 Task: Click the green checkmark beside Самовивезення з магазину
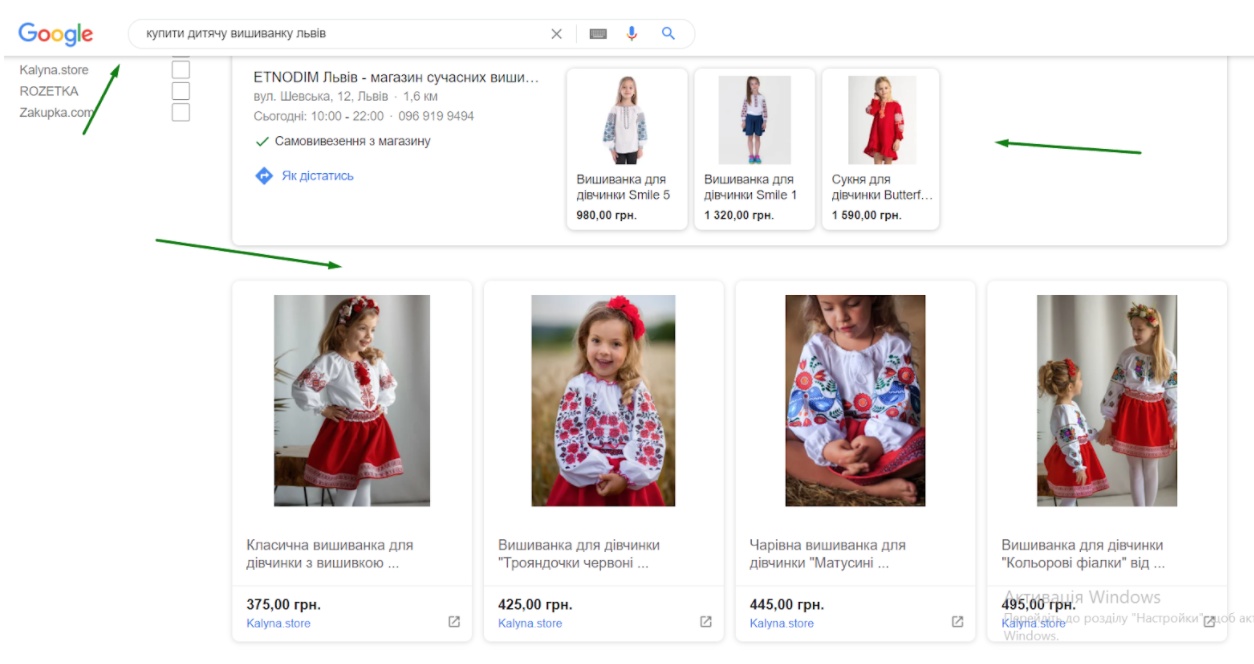tap(262, 141)
